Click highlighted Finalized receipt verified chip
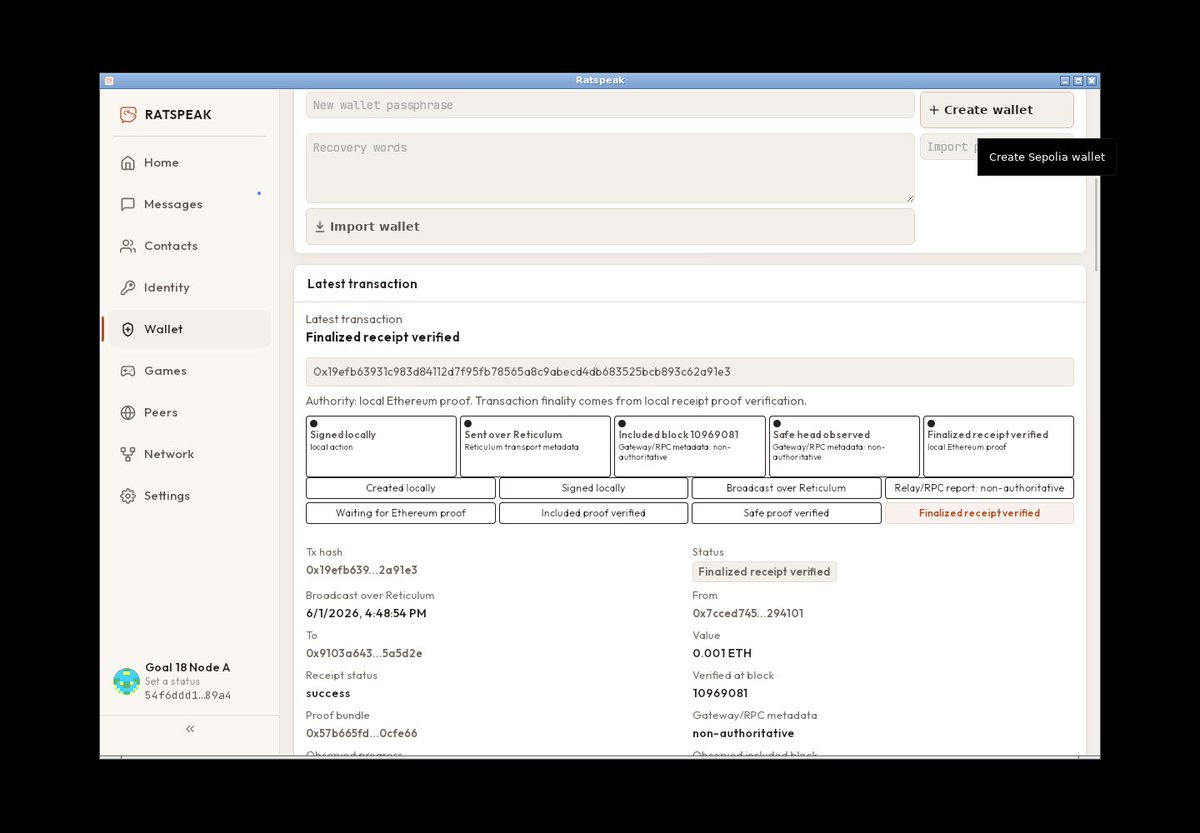 pos(979,513)
